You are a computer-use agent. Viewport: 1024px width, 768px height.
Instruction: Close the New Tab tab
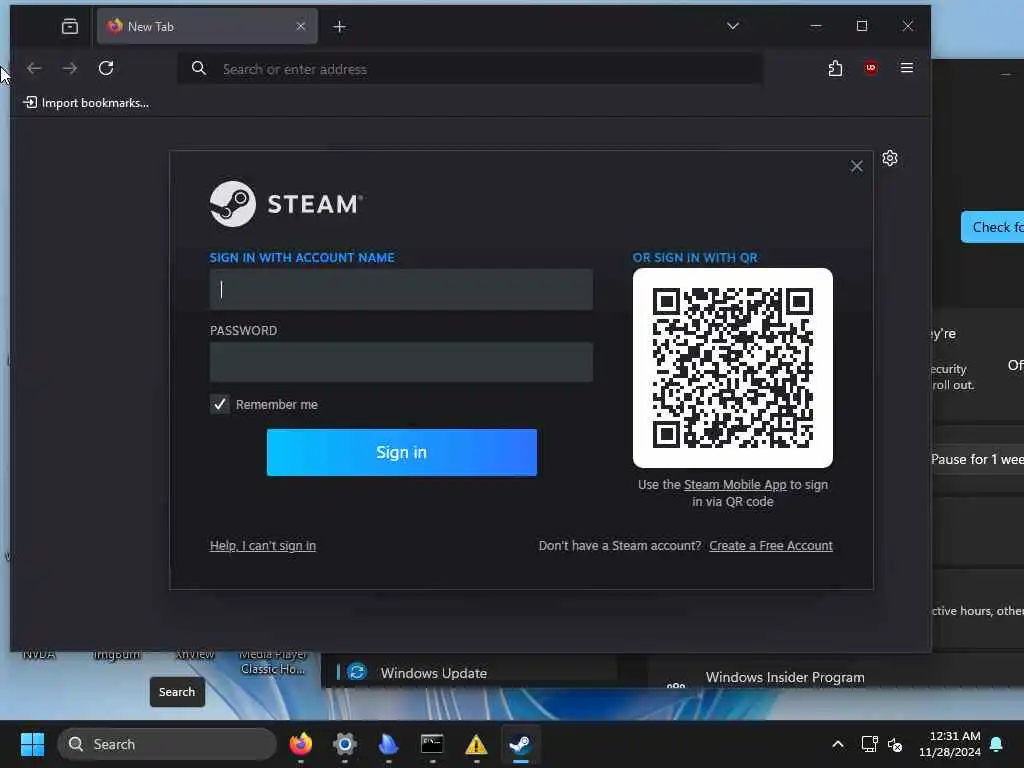[300, 26]
